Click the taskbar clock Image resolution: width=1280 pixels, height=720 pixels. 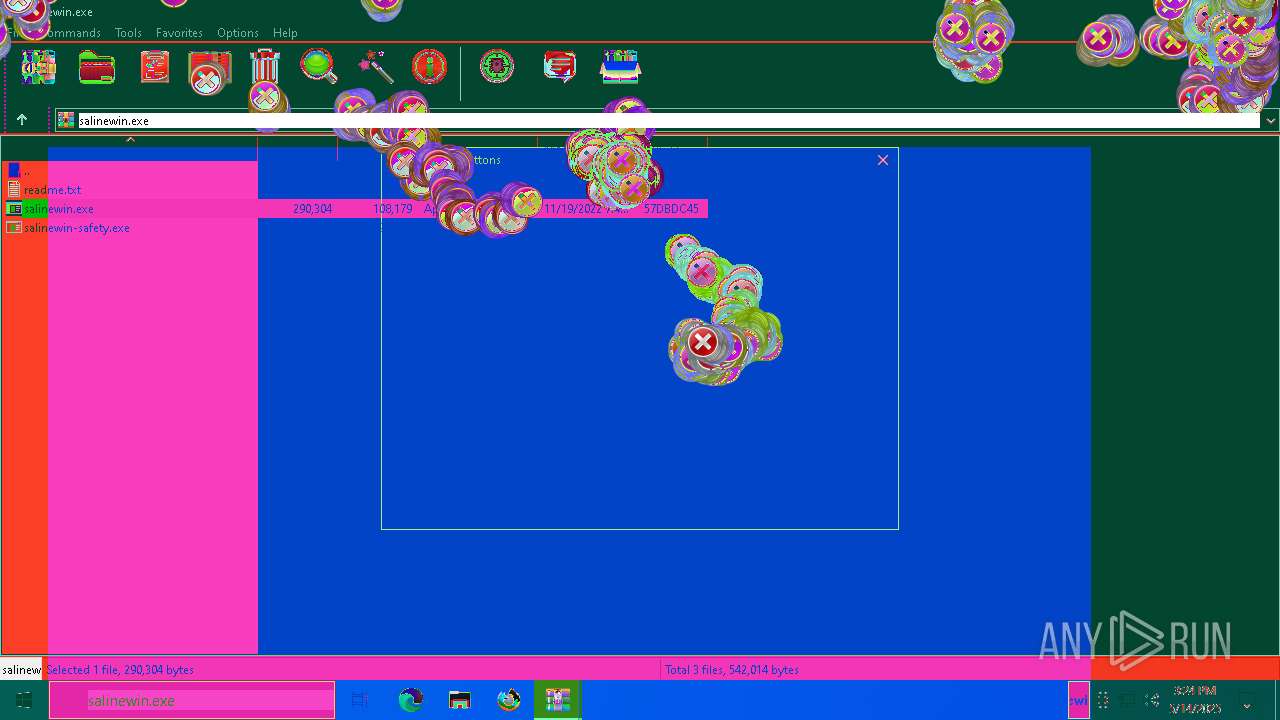tap(1195, 700)
